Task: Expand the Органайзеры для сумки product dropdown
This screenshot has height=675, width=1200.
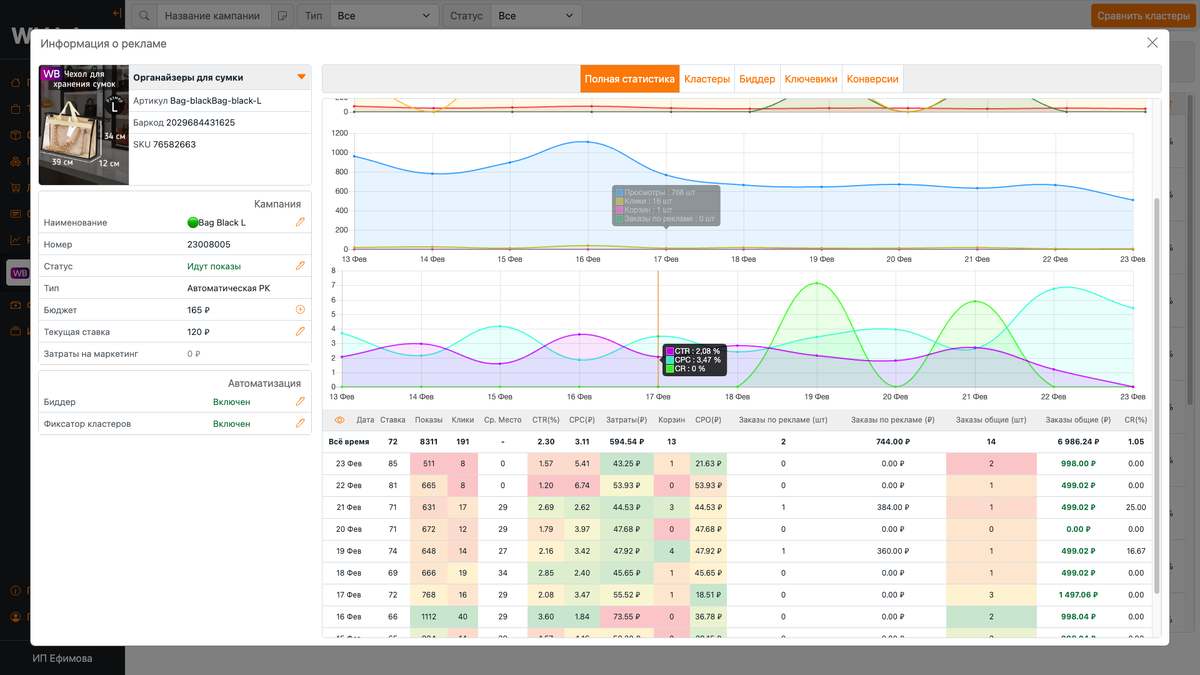Action: (x=301, y=77)
